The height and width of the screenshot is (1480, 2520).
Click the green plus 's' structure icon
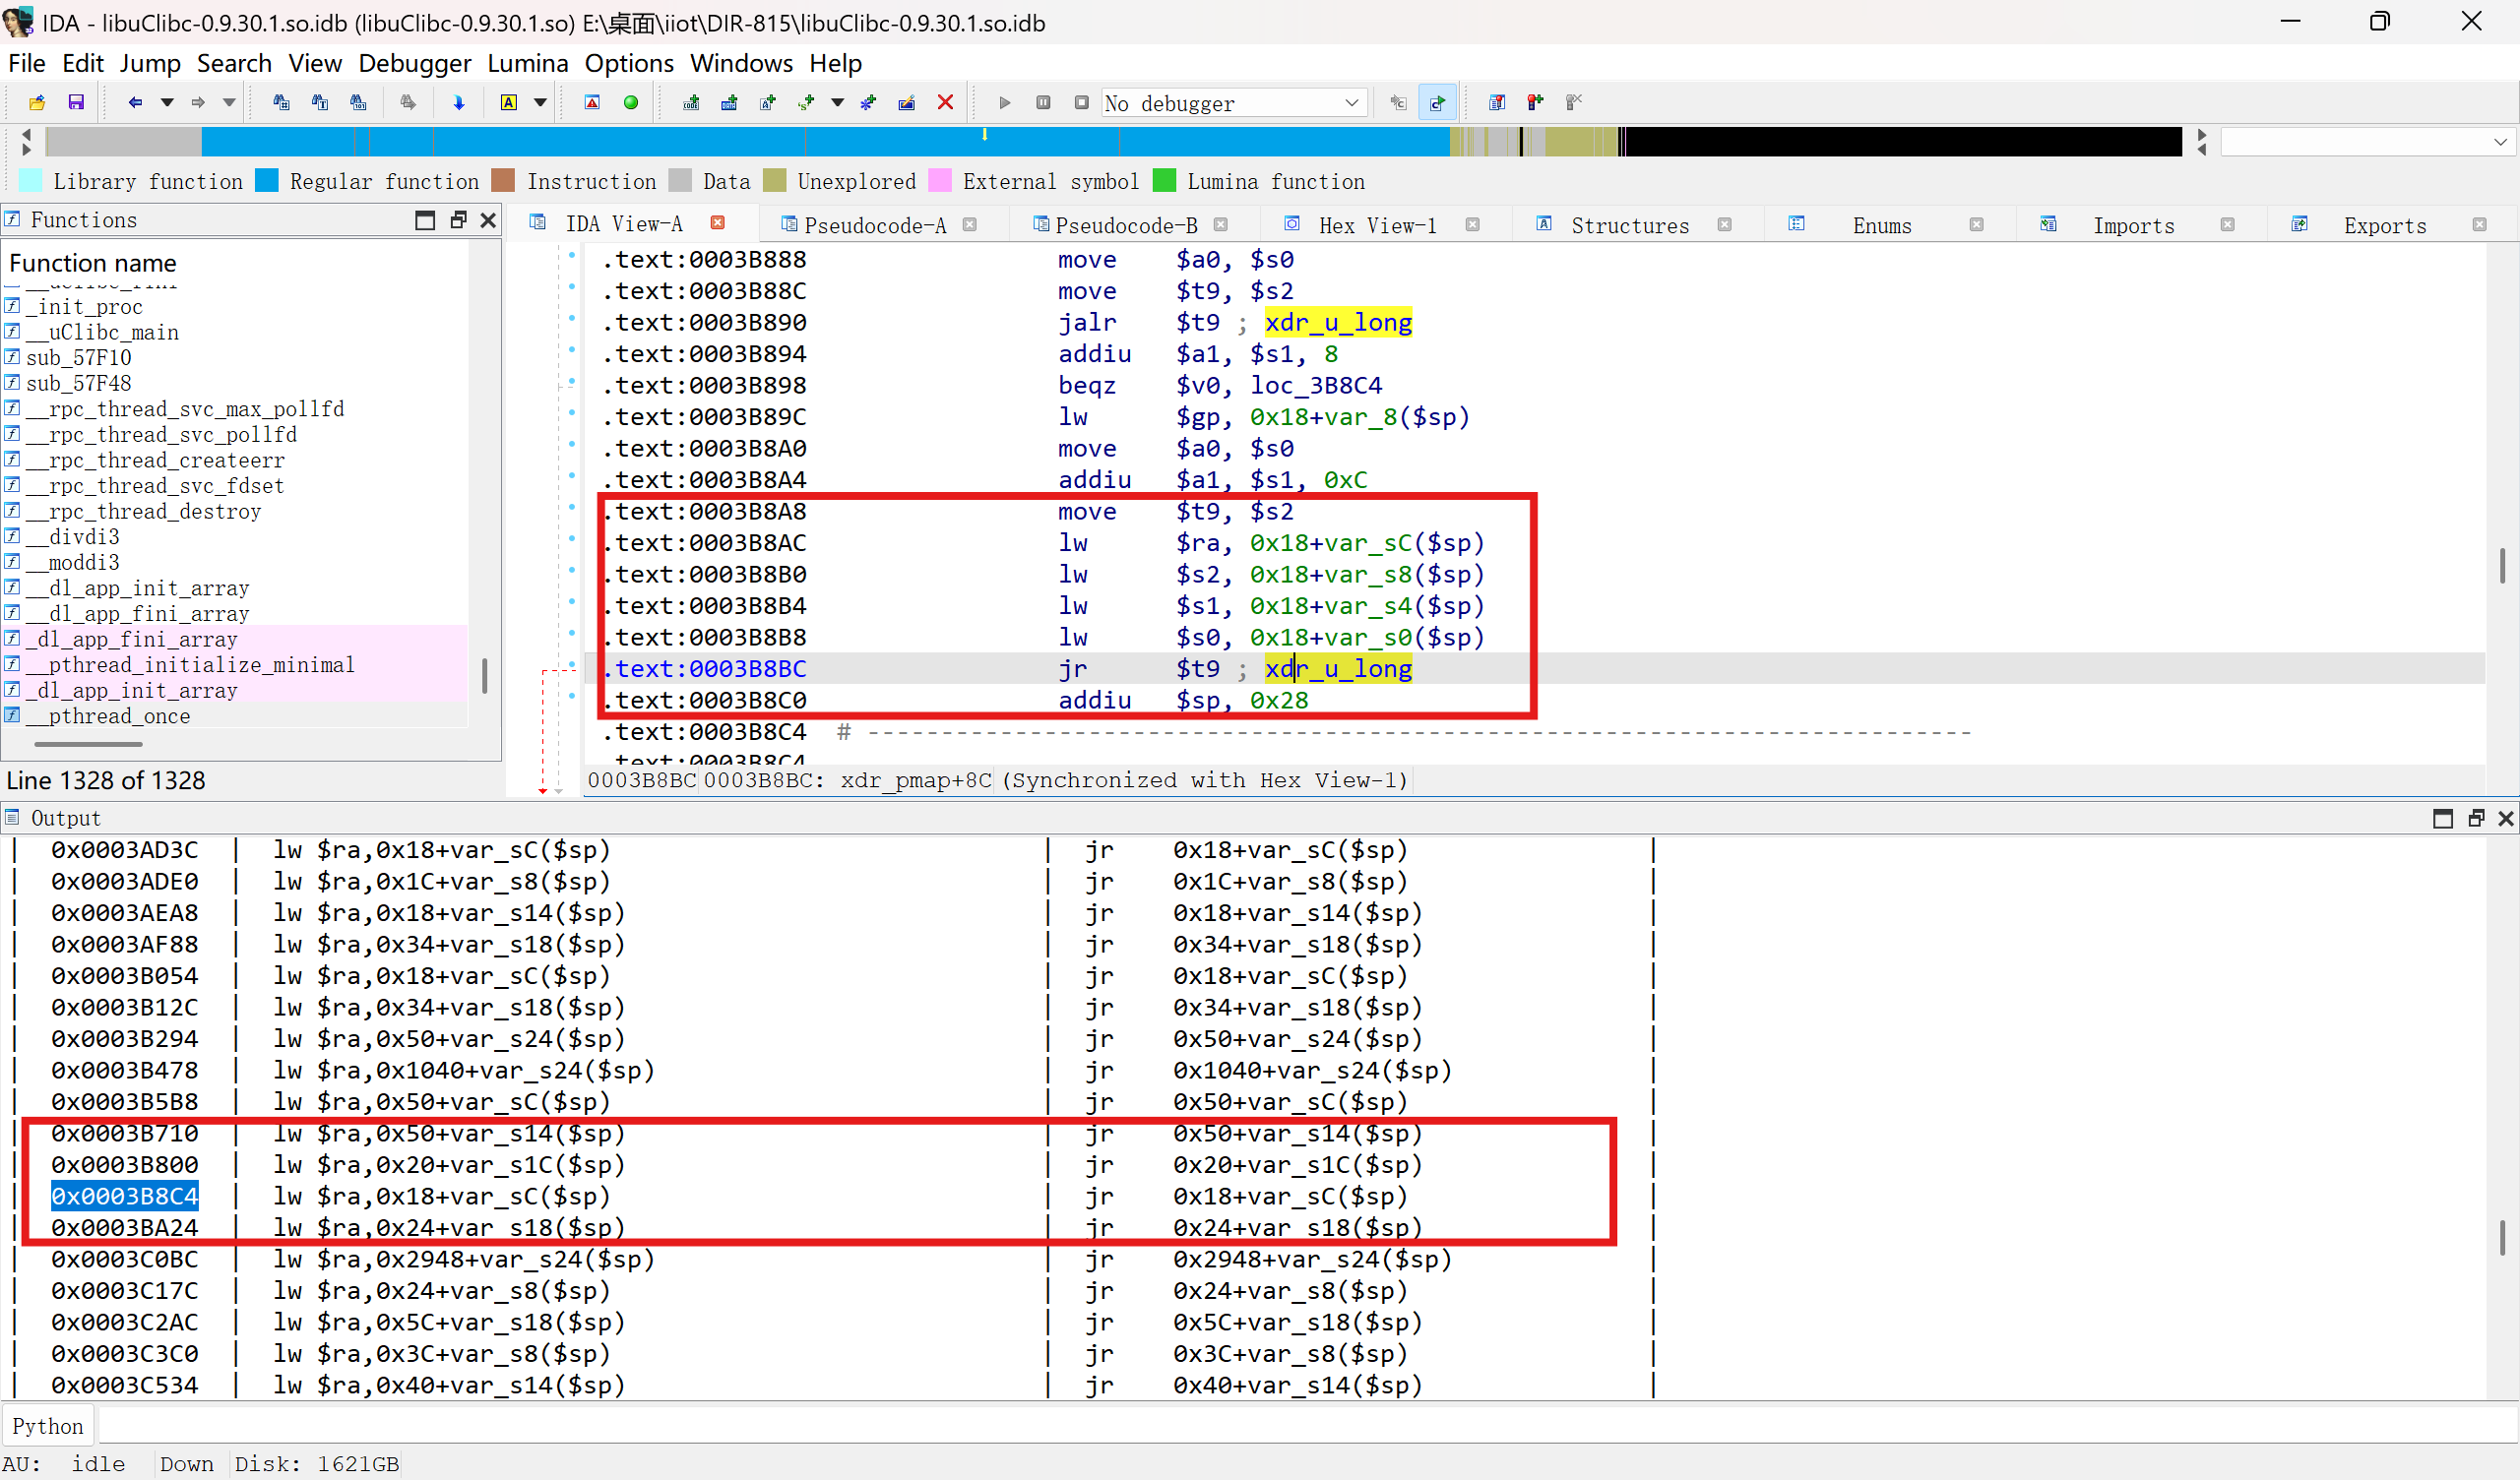click(806, 103)
